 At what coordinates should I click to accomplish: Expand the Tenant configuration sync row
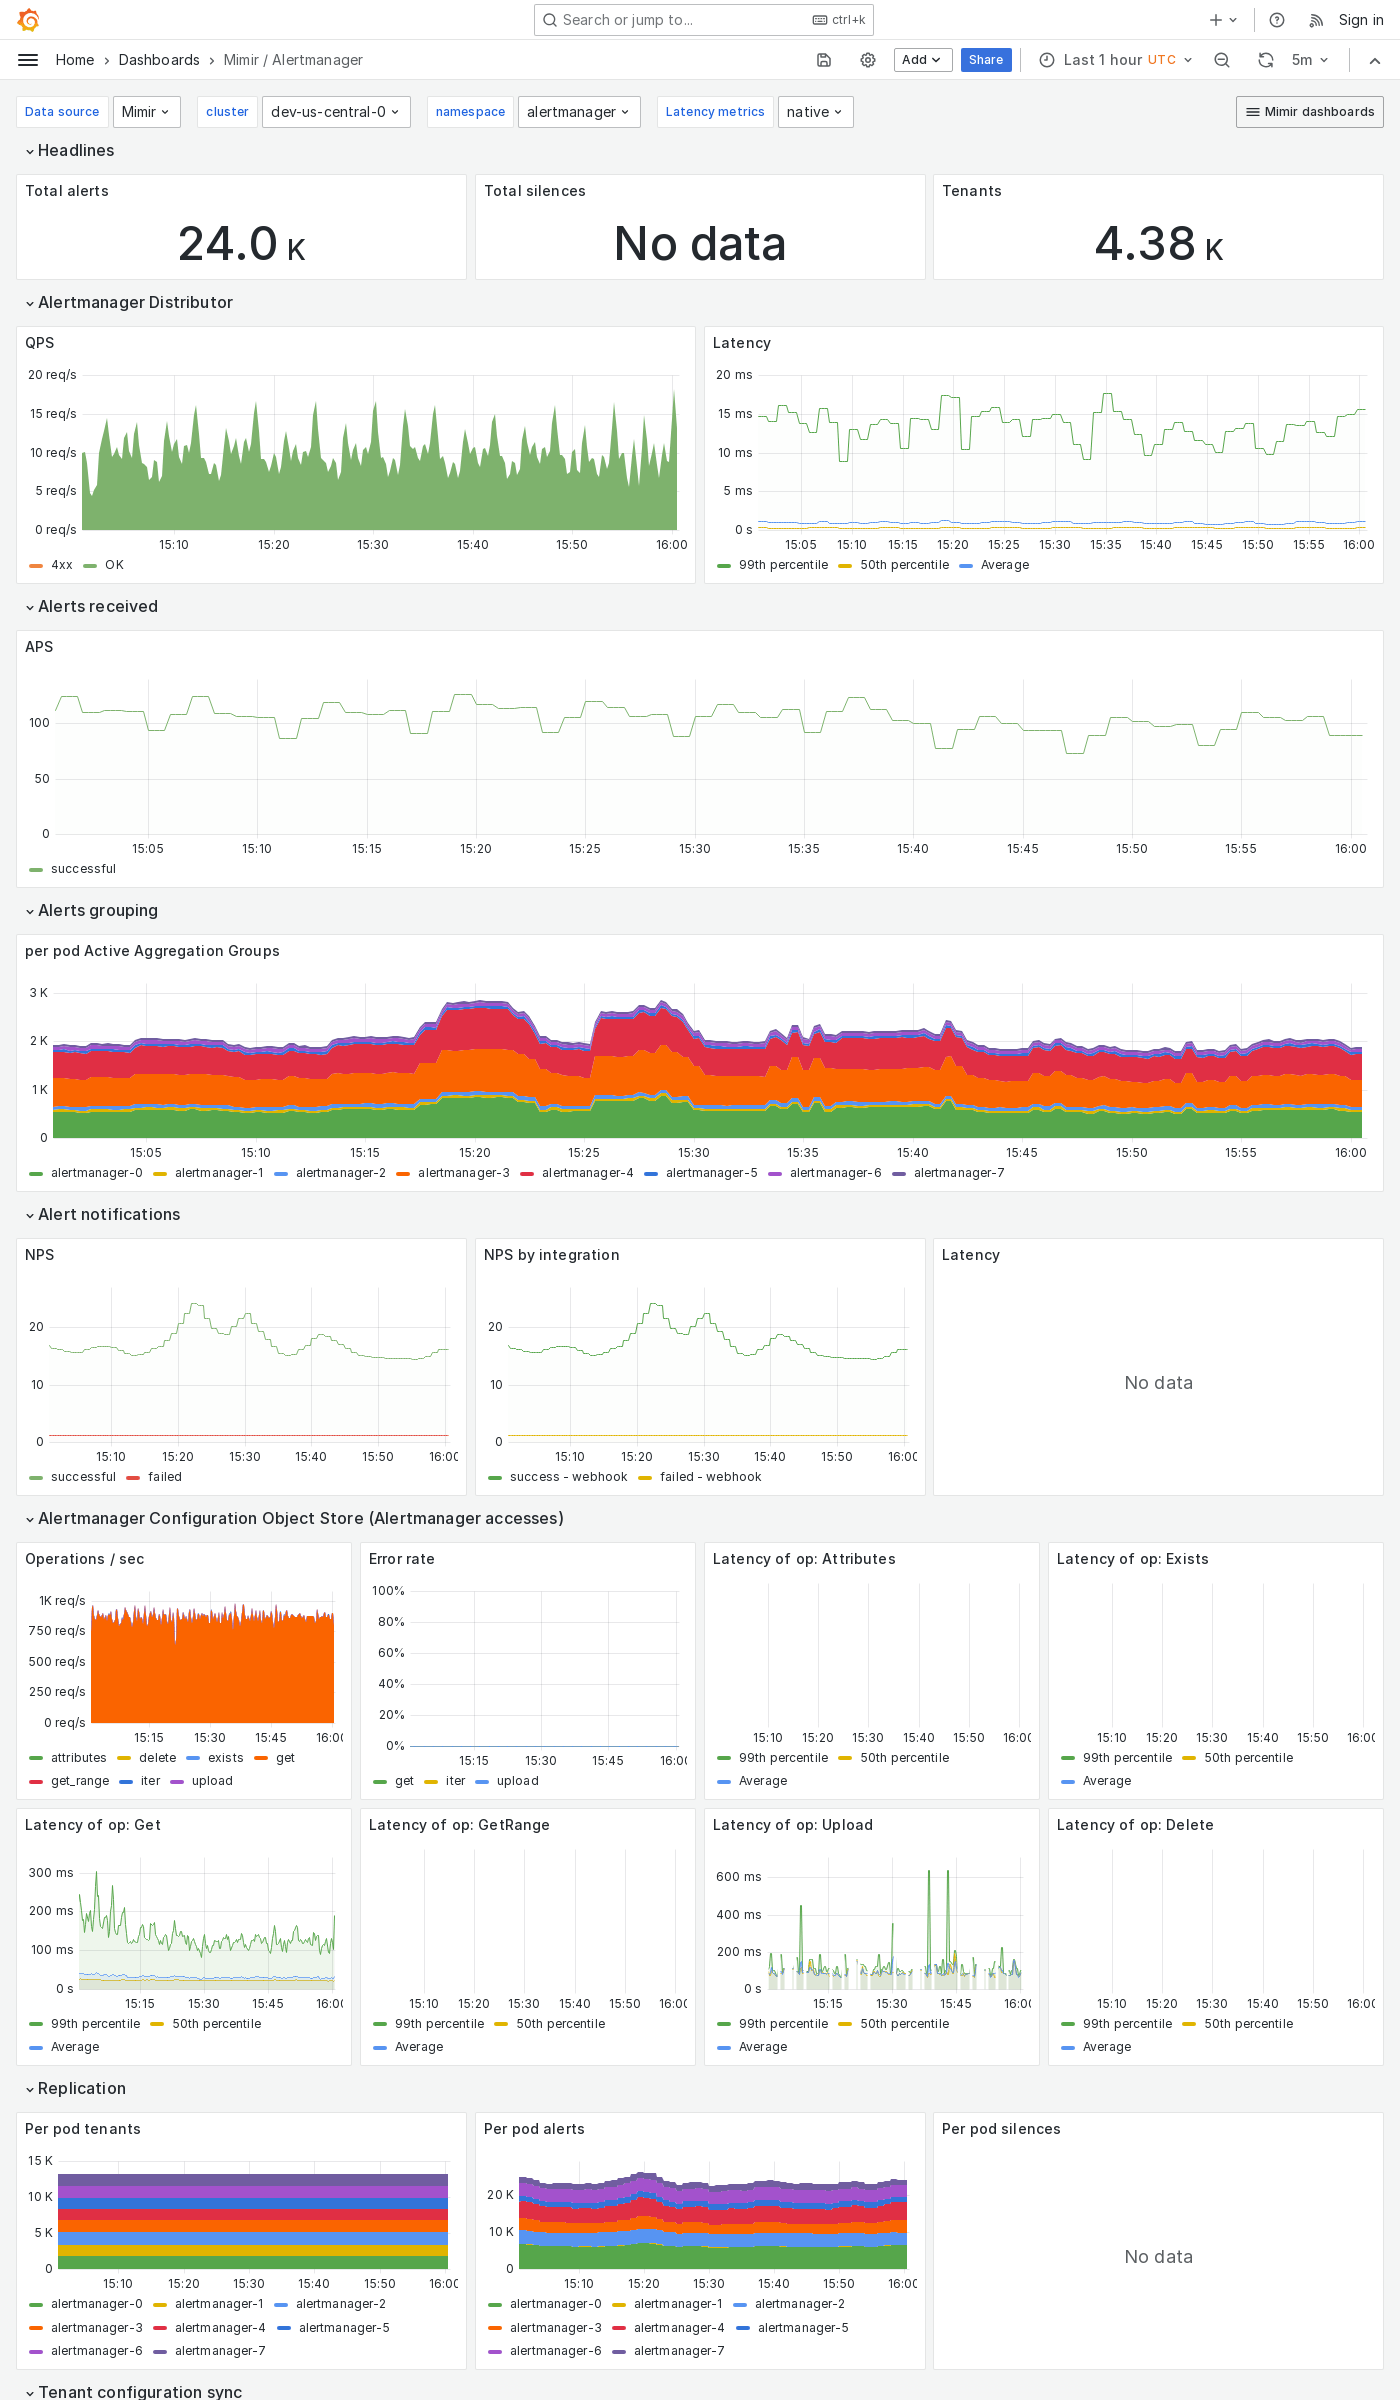tap(133, 2391)
